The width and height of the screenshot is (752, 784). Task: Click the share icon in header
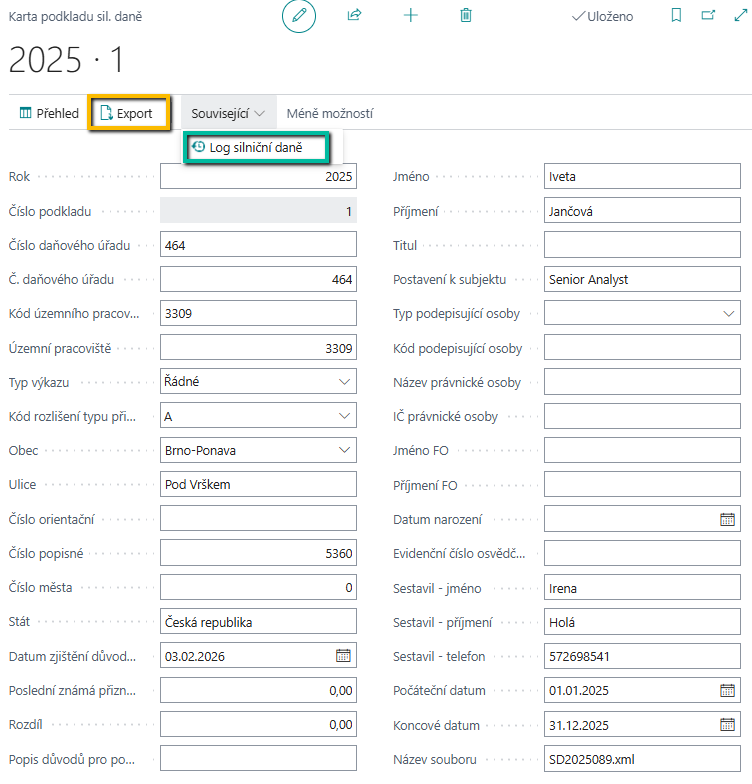coord(354,16)
